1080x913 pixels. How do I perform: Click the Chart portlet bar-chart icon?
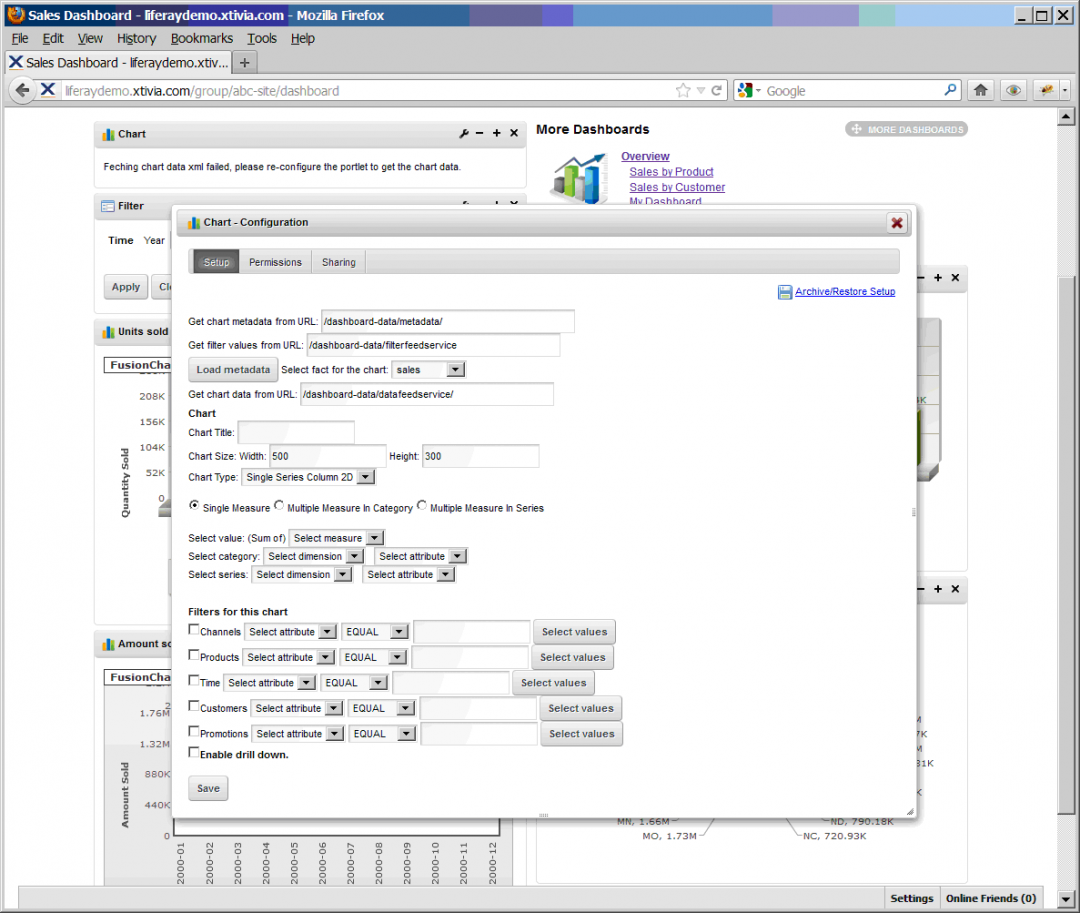click(x=109, y=133)
